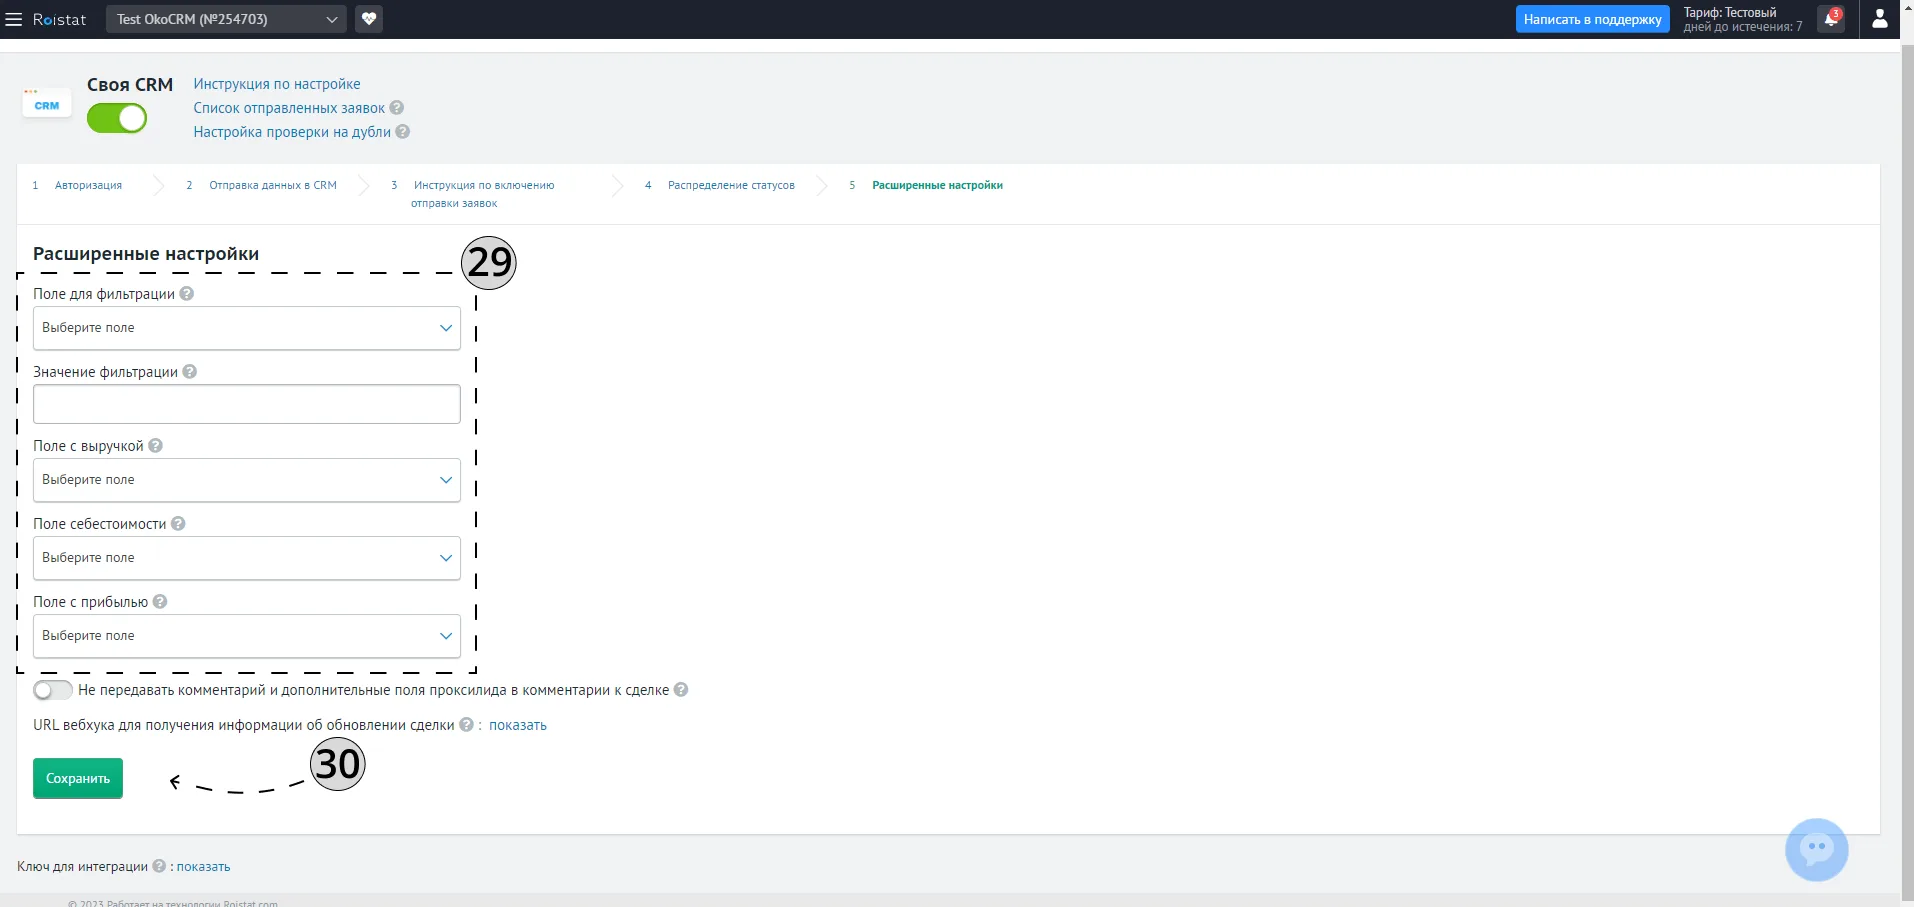Click help icon next to Ключ для интеграции

click(159, 866)
